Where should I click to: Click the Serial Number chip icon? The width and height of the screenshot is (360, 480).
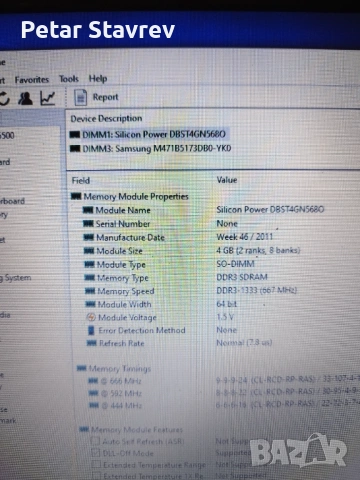pos(88,224)
